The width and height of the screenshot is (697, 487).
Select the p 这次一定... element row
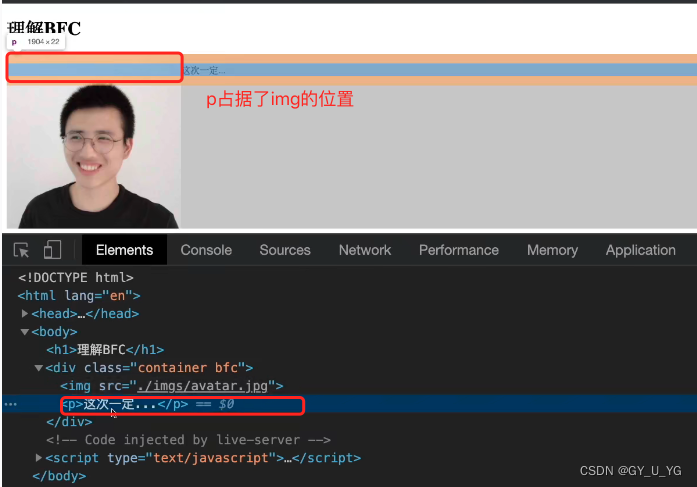[x=349, y=404]
